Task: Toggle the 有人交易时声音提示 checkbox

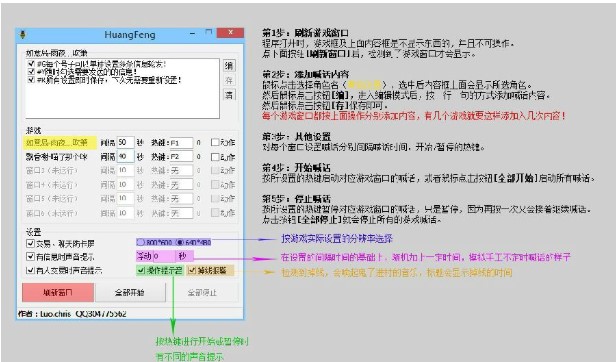Action: tap(30, 270)
